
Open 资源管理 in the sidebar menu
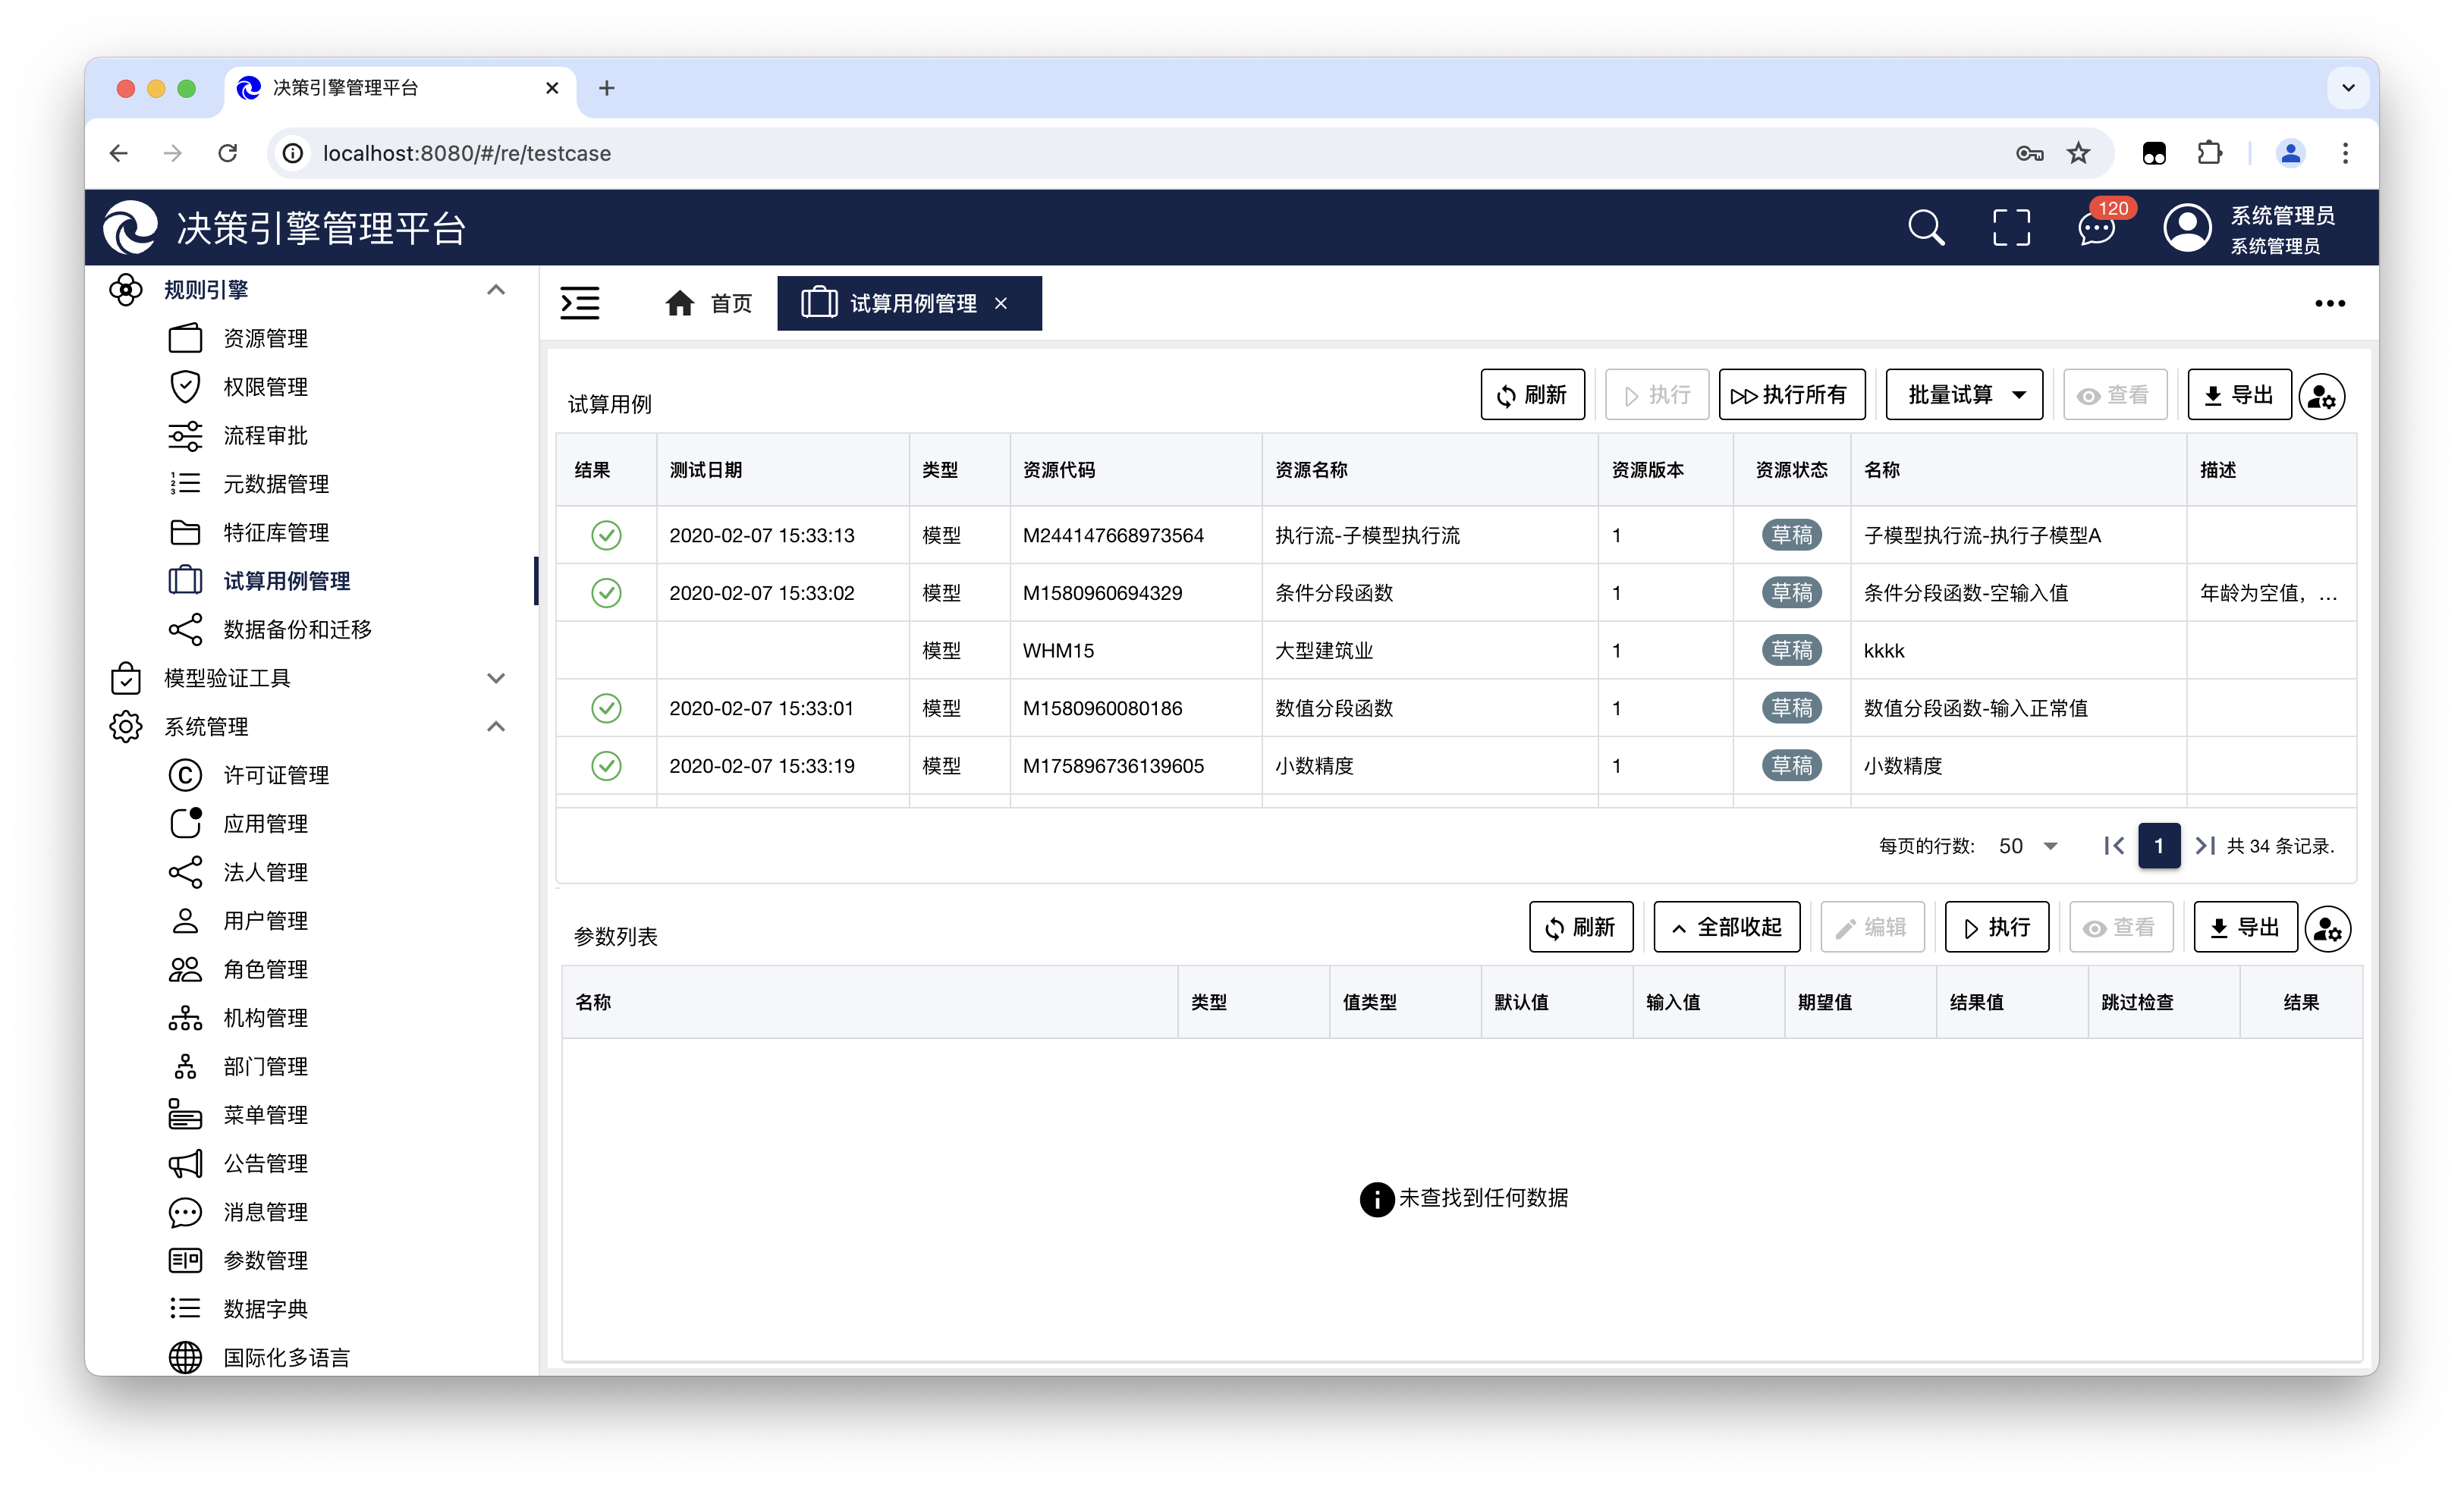tap(265, 338)
